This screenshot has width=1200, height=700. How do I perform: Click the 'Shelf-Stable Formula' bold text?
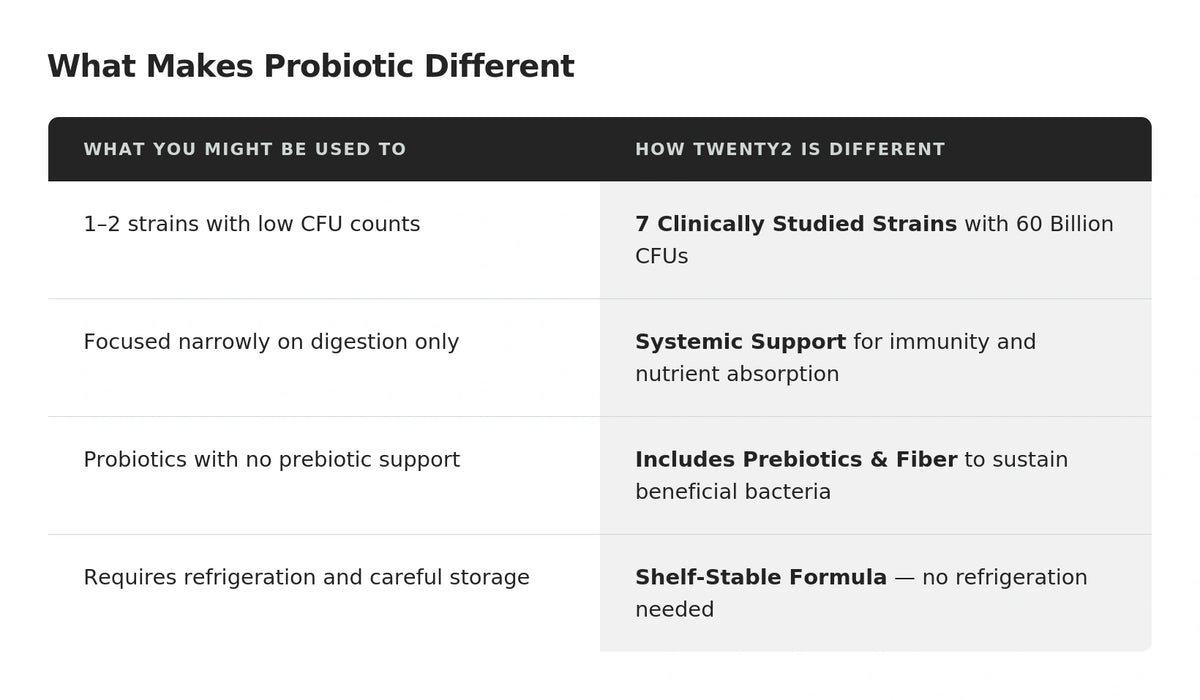pyautogui.click(x=761, y=578)
